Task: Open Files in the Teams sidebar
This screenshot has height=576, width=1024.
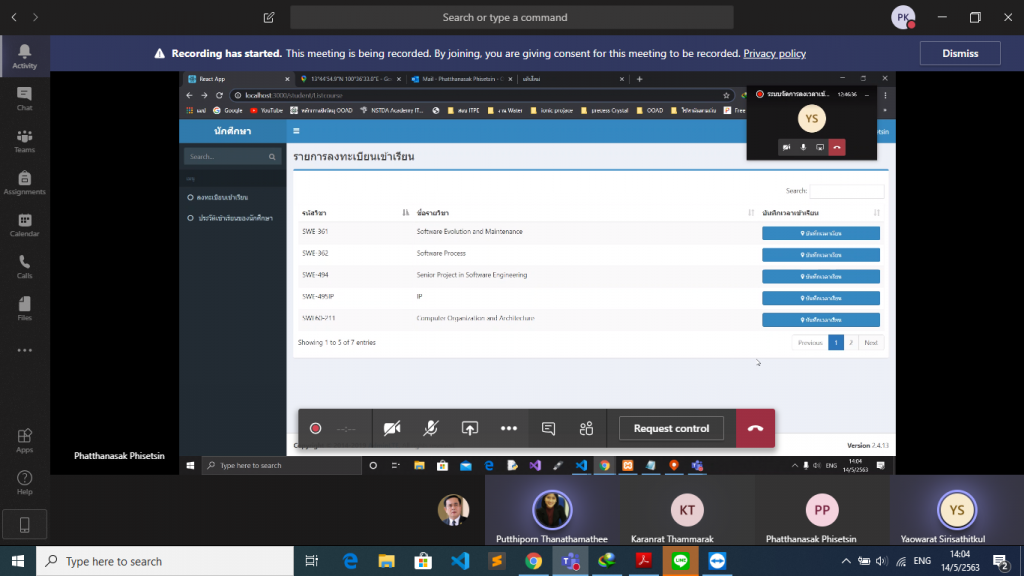Action: coord(25,308)
